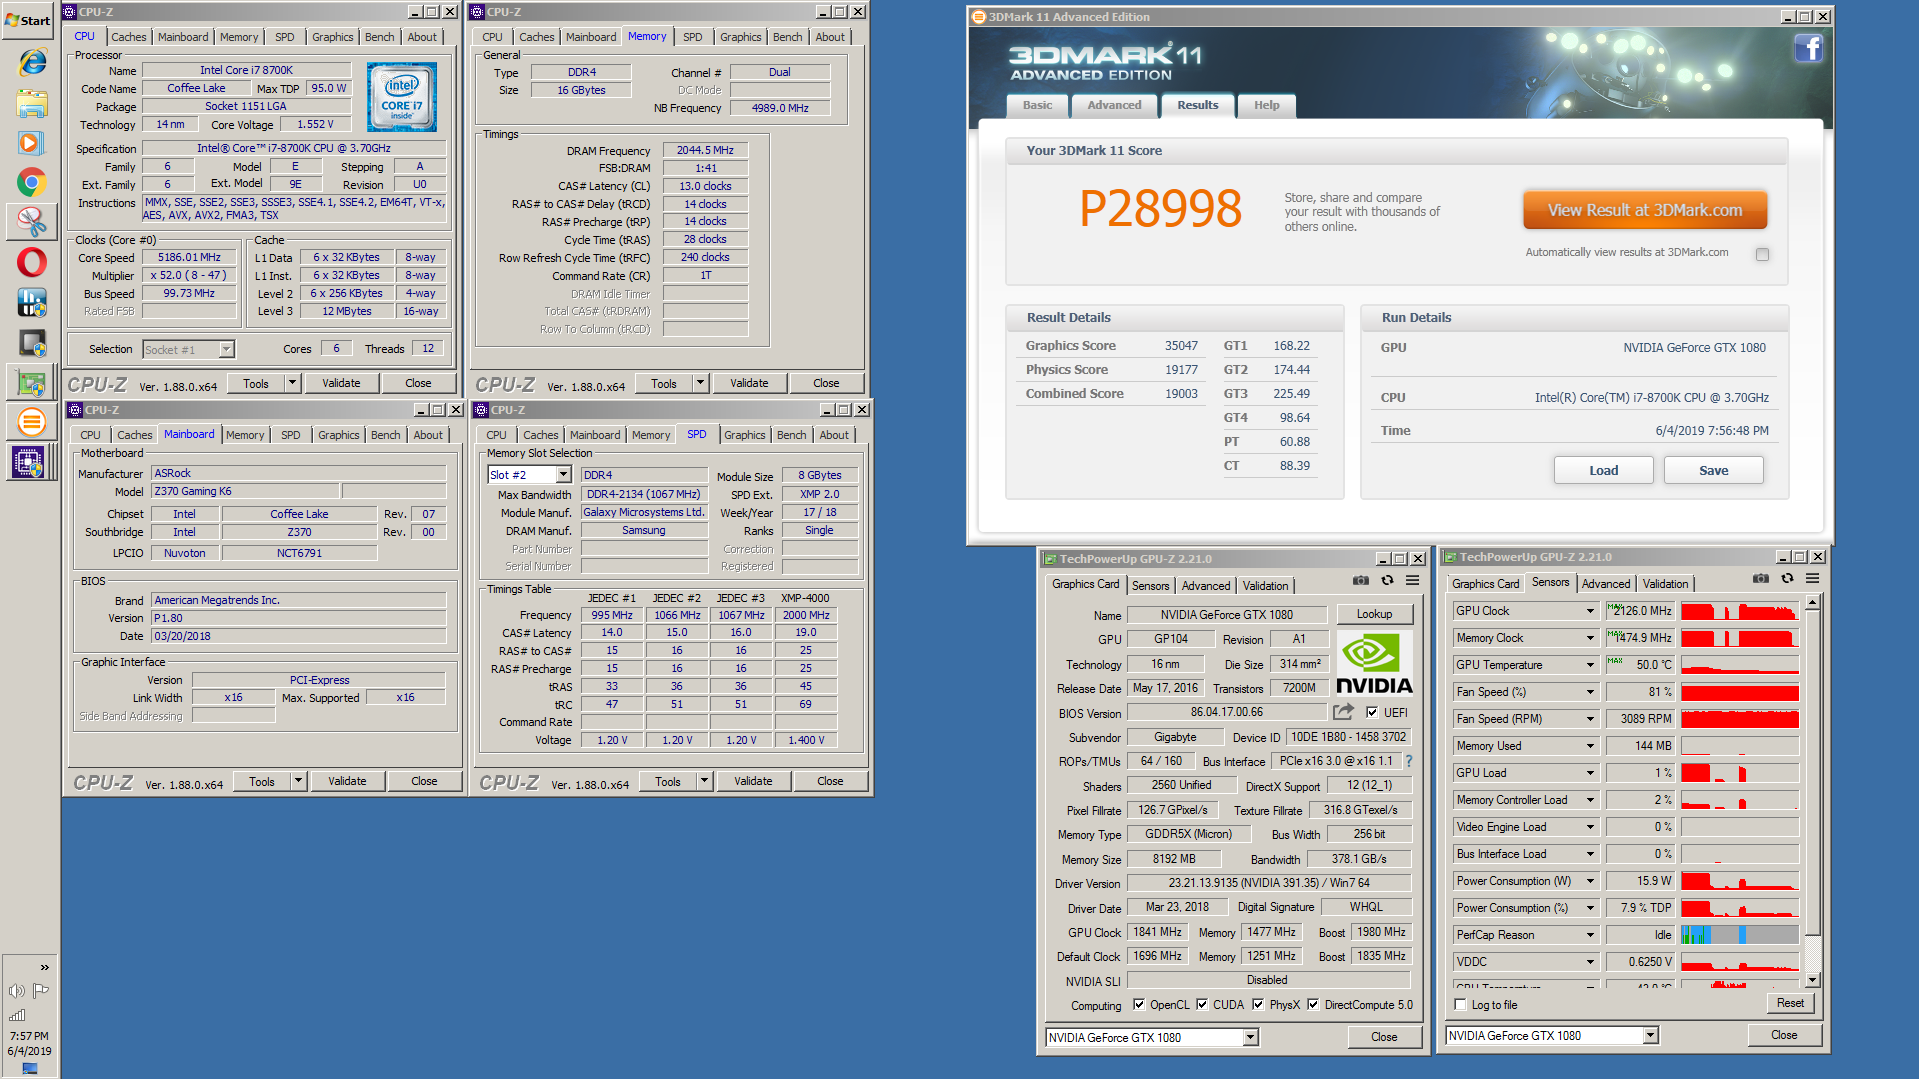Toggle the DirectCompute 5.0 checkbox

tap(1313, 1005)
